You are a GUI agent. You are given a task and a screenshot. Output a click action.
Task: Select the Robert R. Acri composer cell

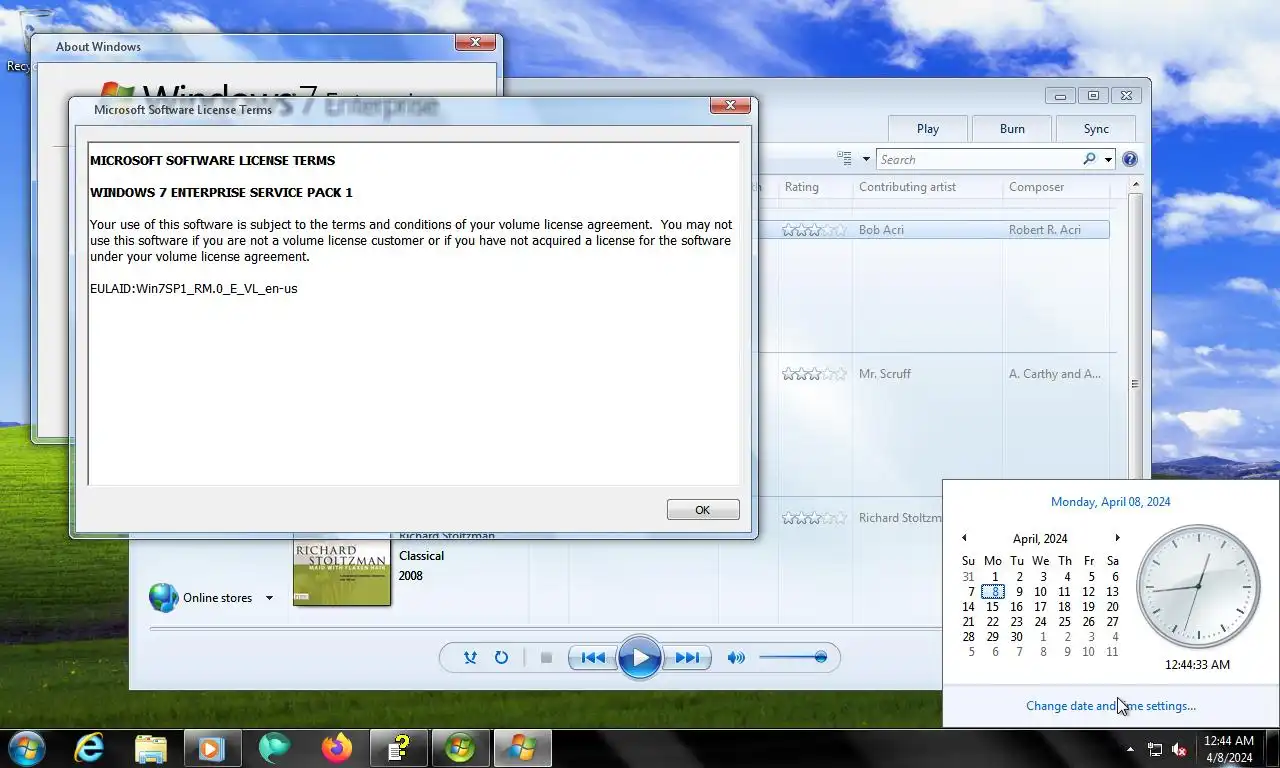point(1044,230)
